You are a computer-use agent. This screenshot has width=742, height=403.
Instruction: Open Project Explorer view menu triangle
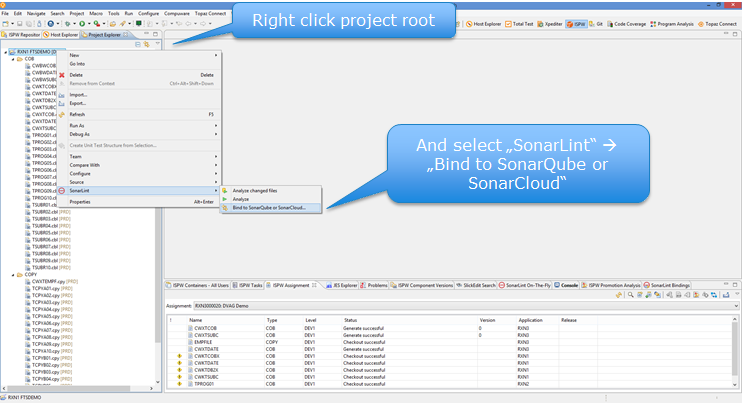158,44
